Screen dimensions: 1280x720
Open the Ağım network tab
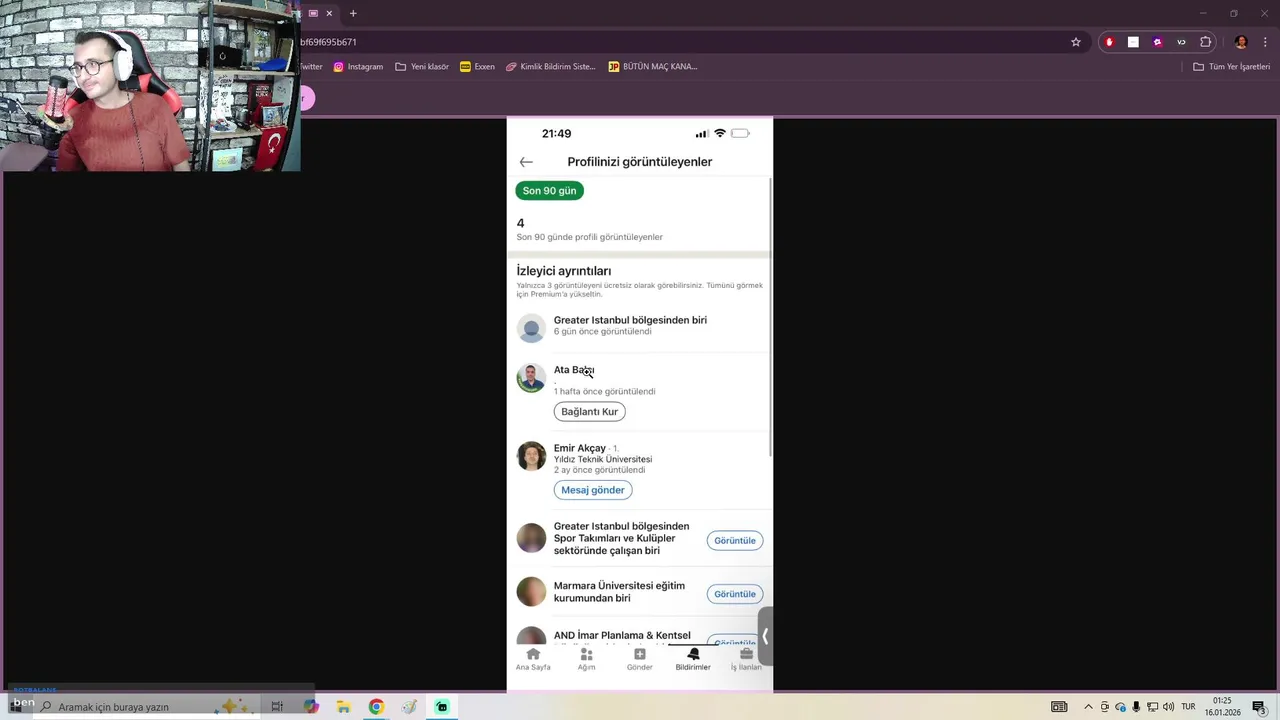click(x=586, y=659)
